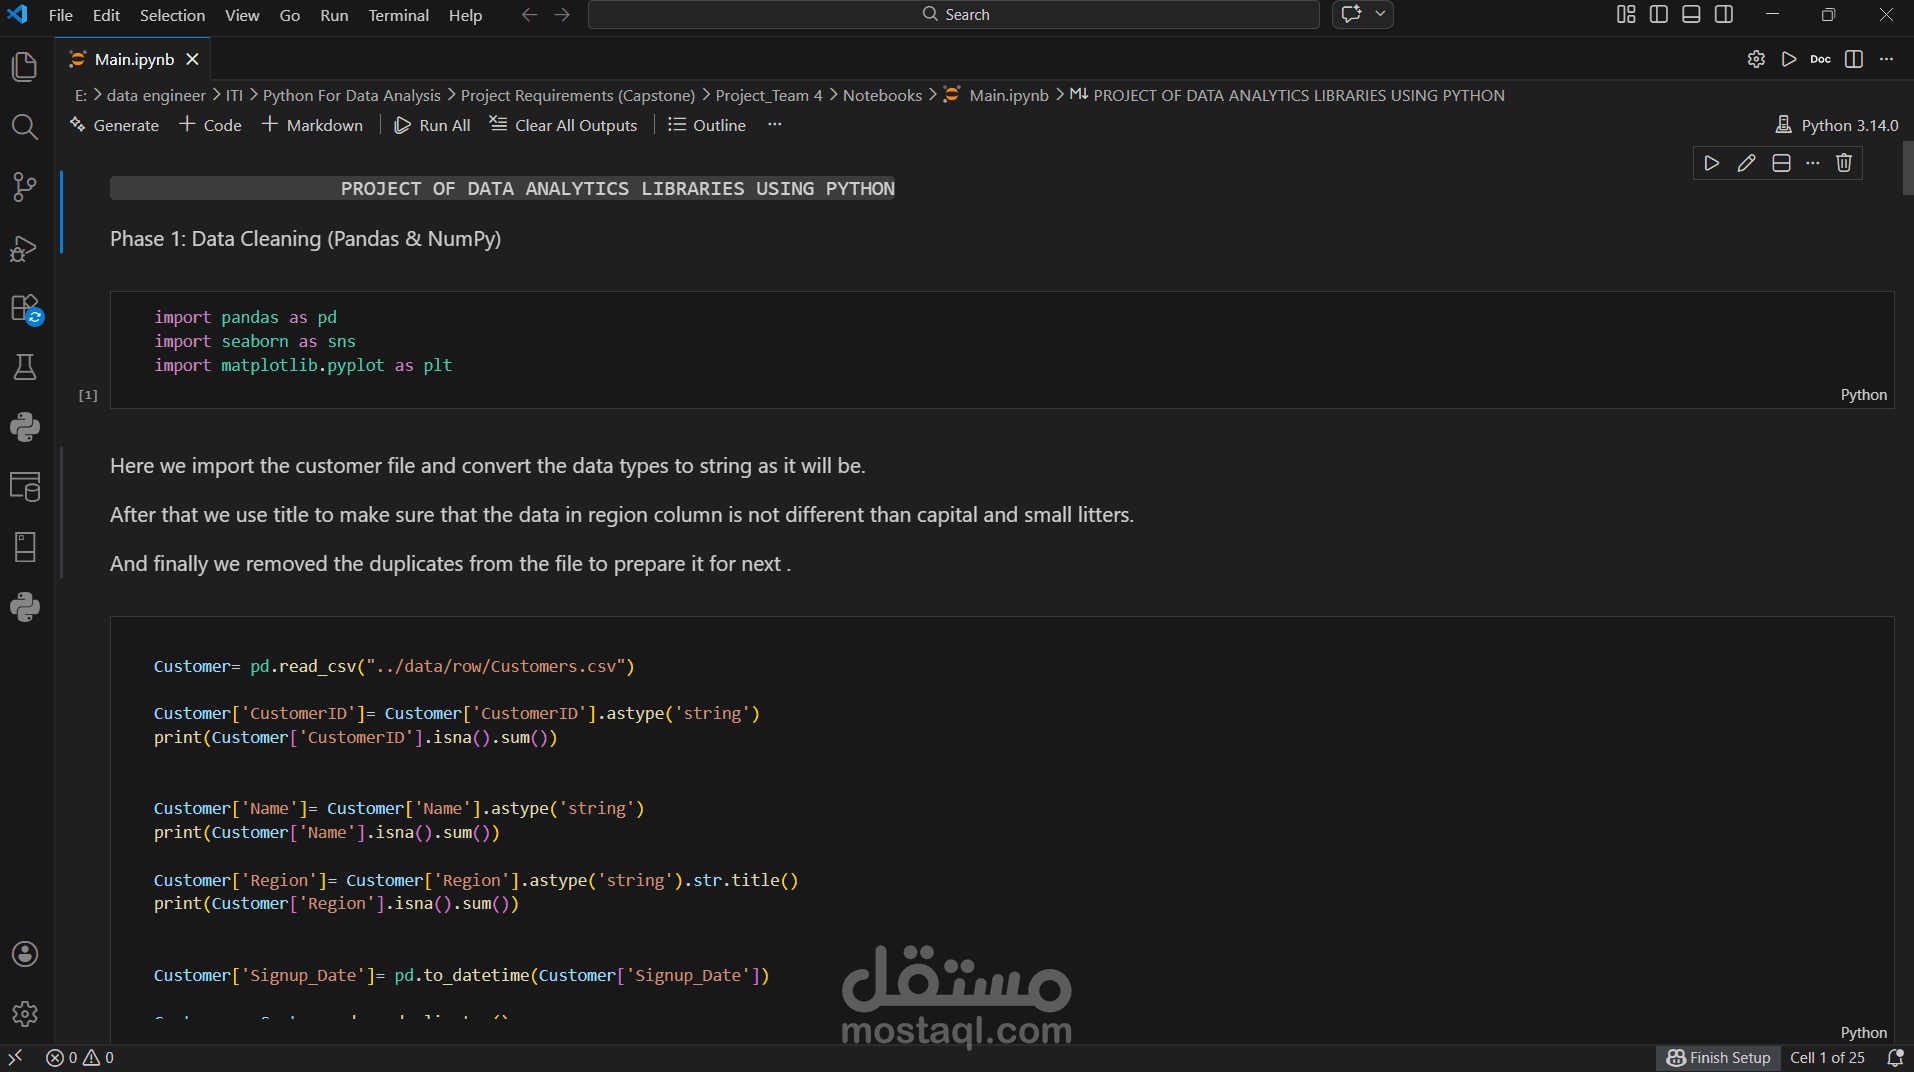Toggle the bottom panel visibility
1914x1072 pixels.
pos(1691,14)
